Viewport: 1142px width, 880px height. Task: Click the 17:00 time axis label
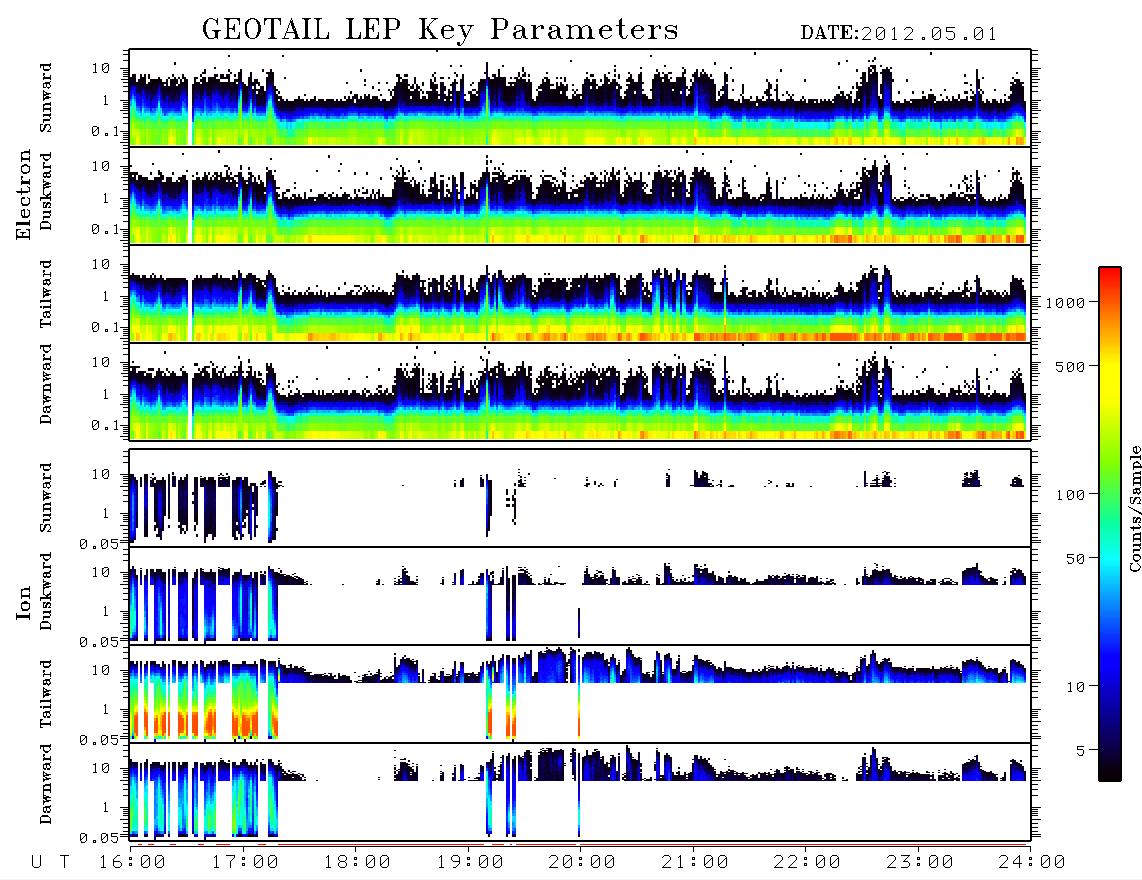tap(245, 863)
